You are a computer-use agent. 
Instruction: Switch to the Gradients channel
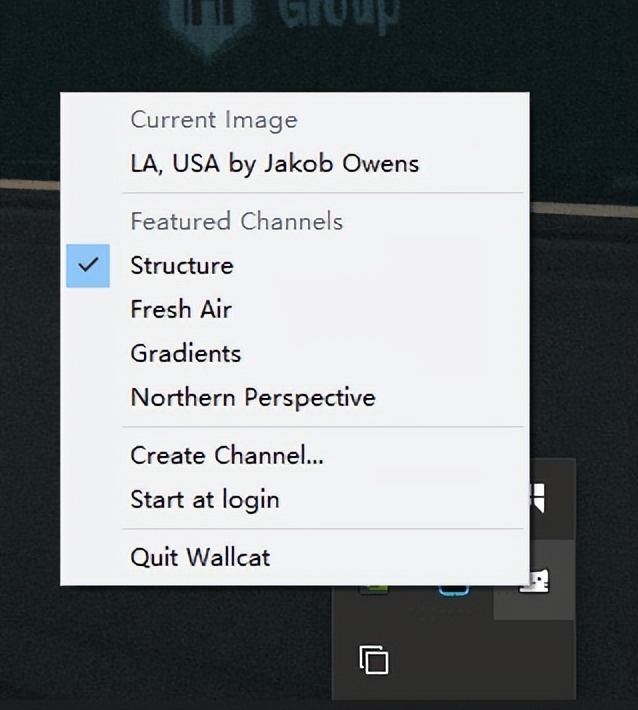(186, 353)
